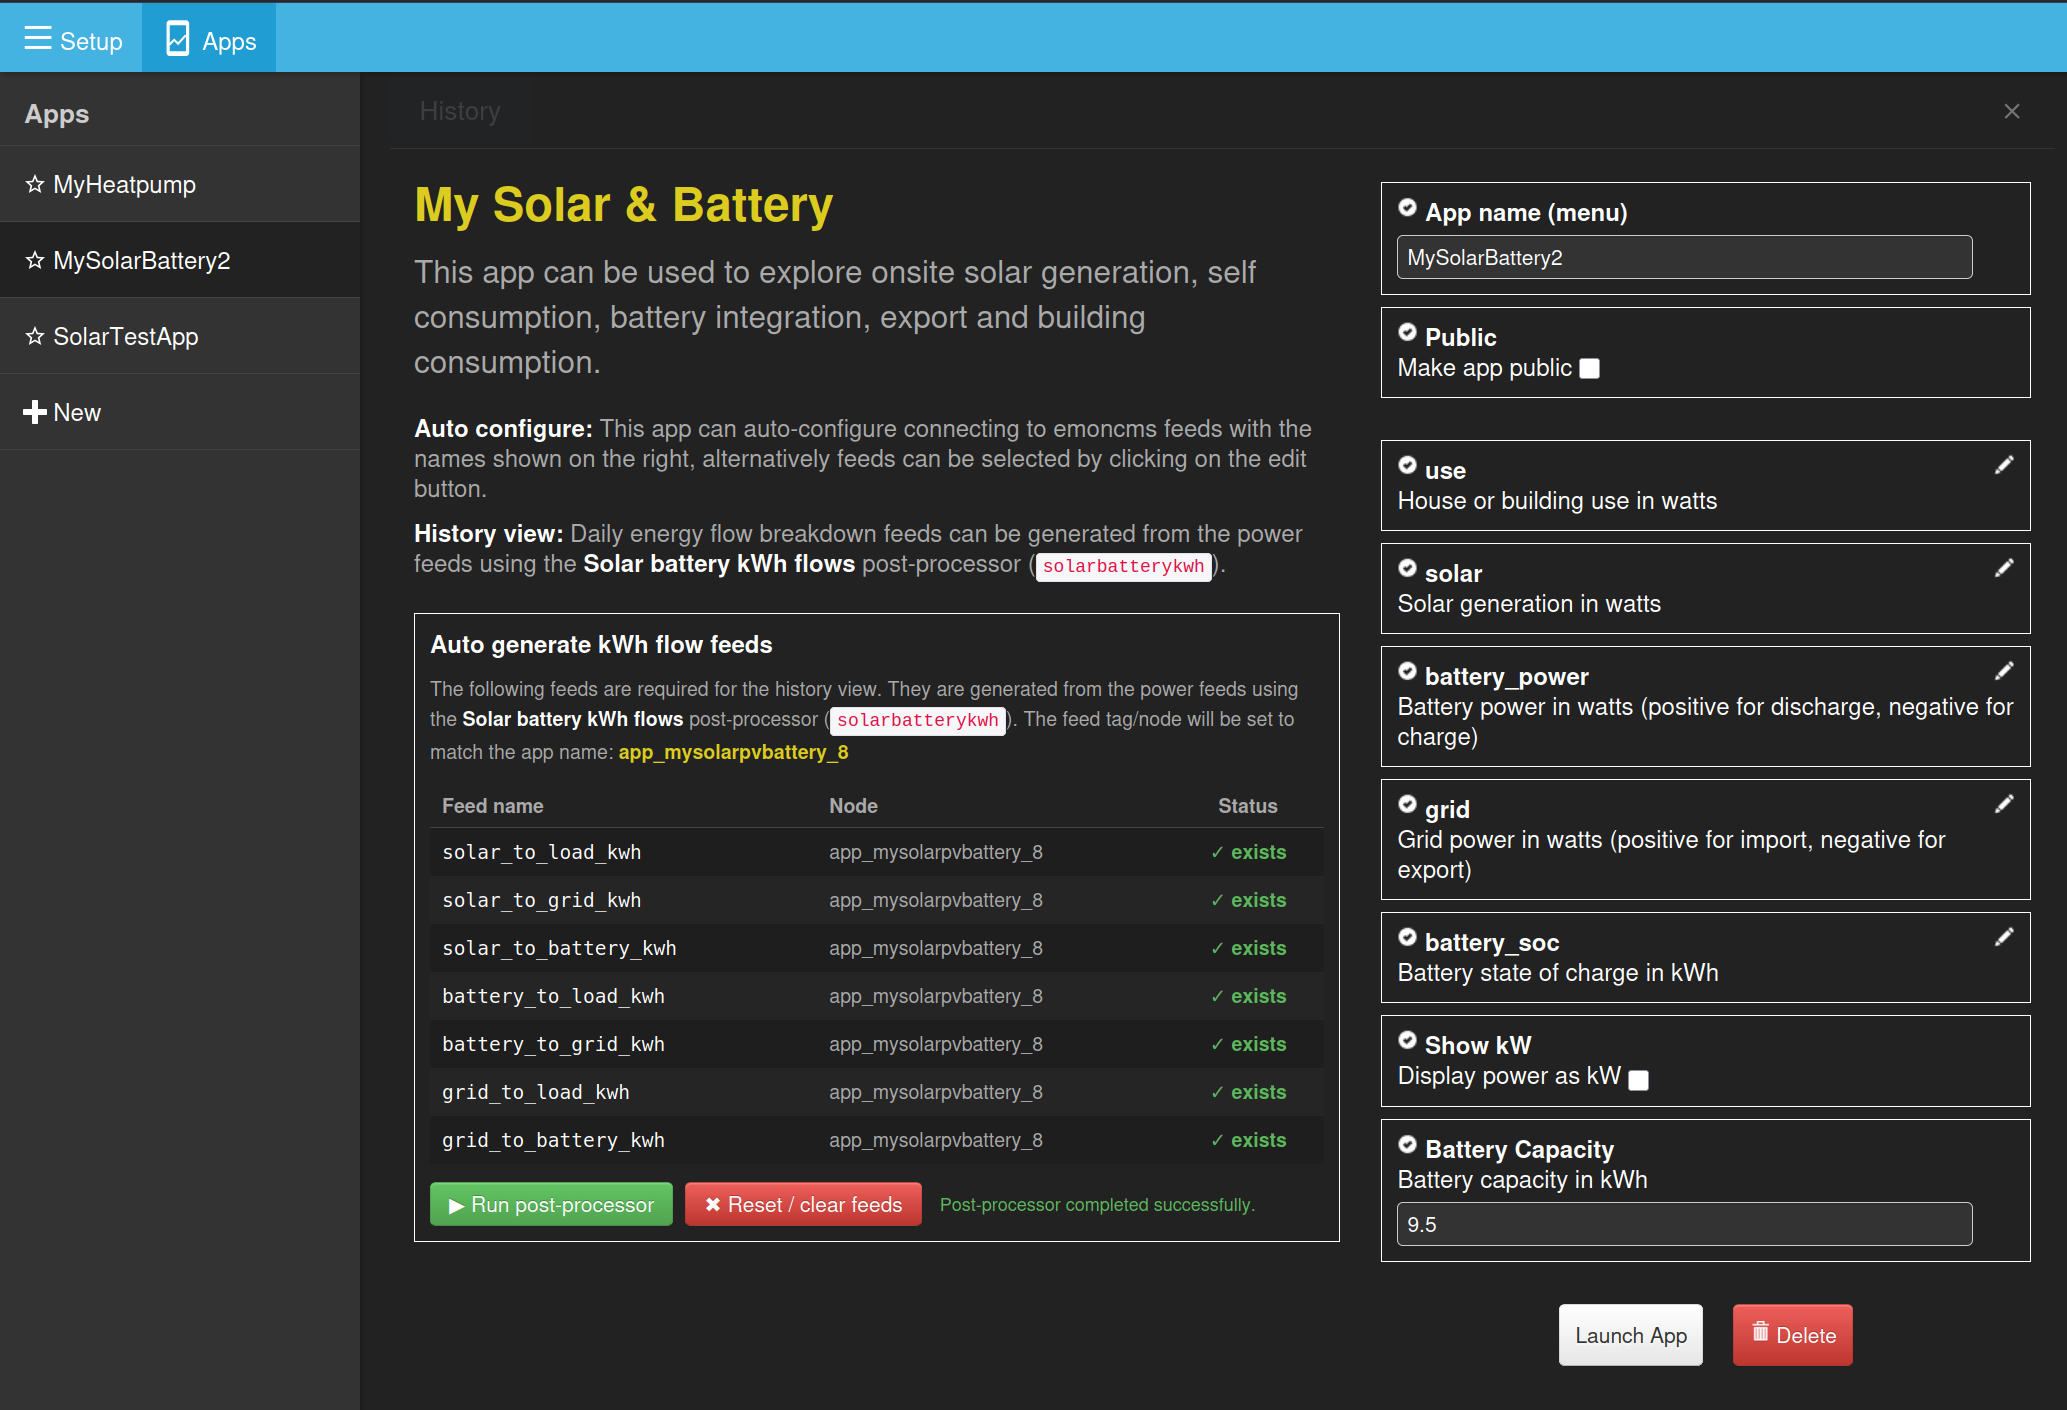2067x1410 pixels.
Task: Toggle the Display power as kW checkbox
Action: click(x=1638, y=1080)
